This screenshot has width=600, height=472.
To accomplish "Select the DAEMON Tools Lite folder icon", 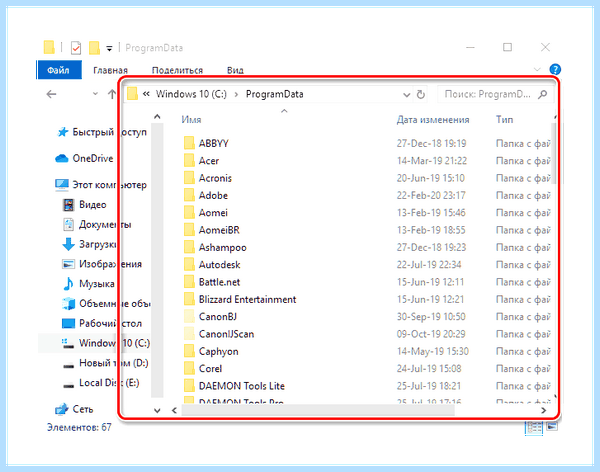I will (x=189, y=386).
